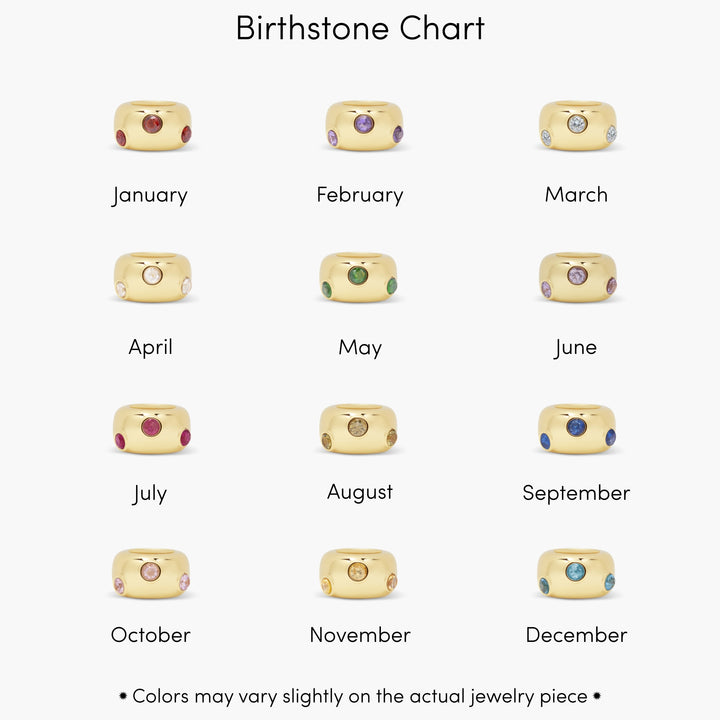Select the February amethyst birthstone ring

tap(363, 126)
